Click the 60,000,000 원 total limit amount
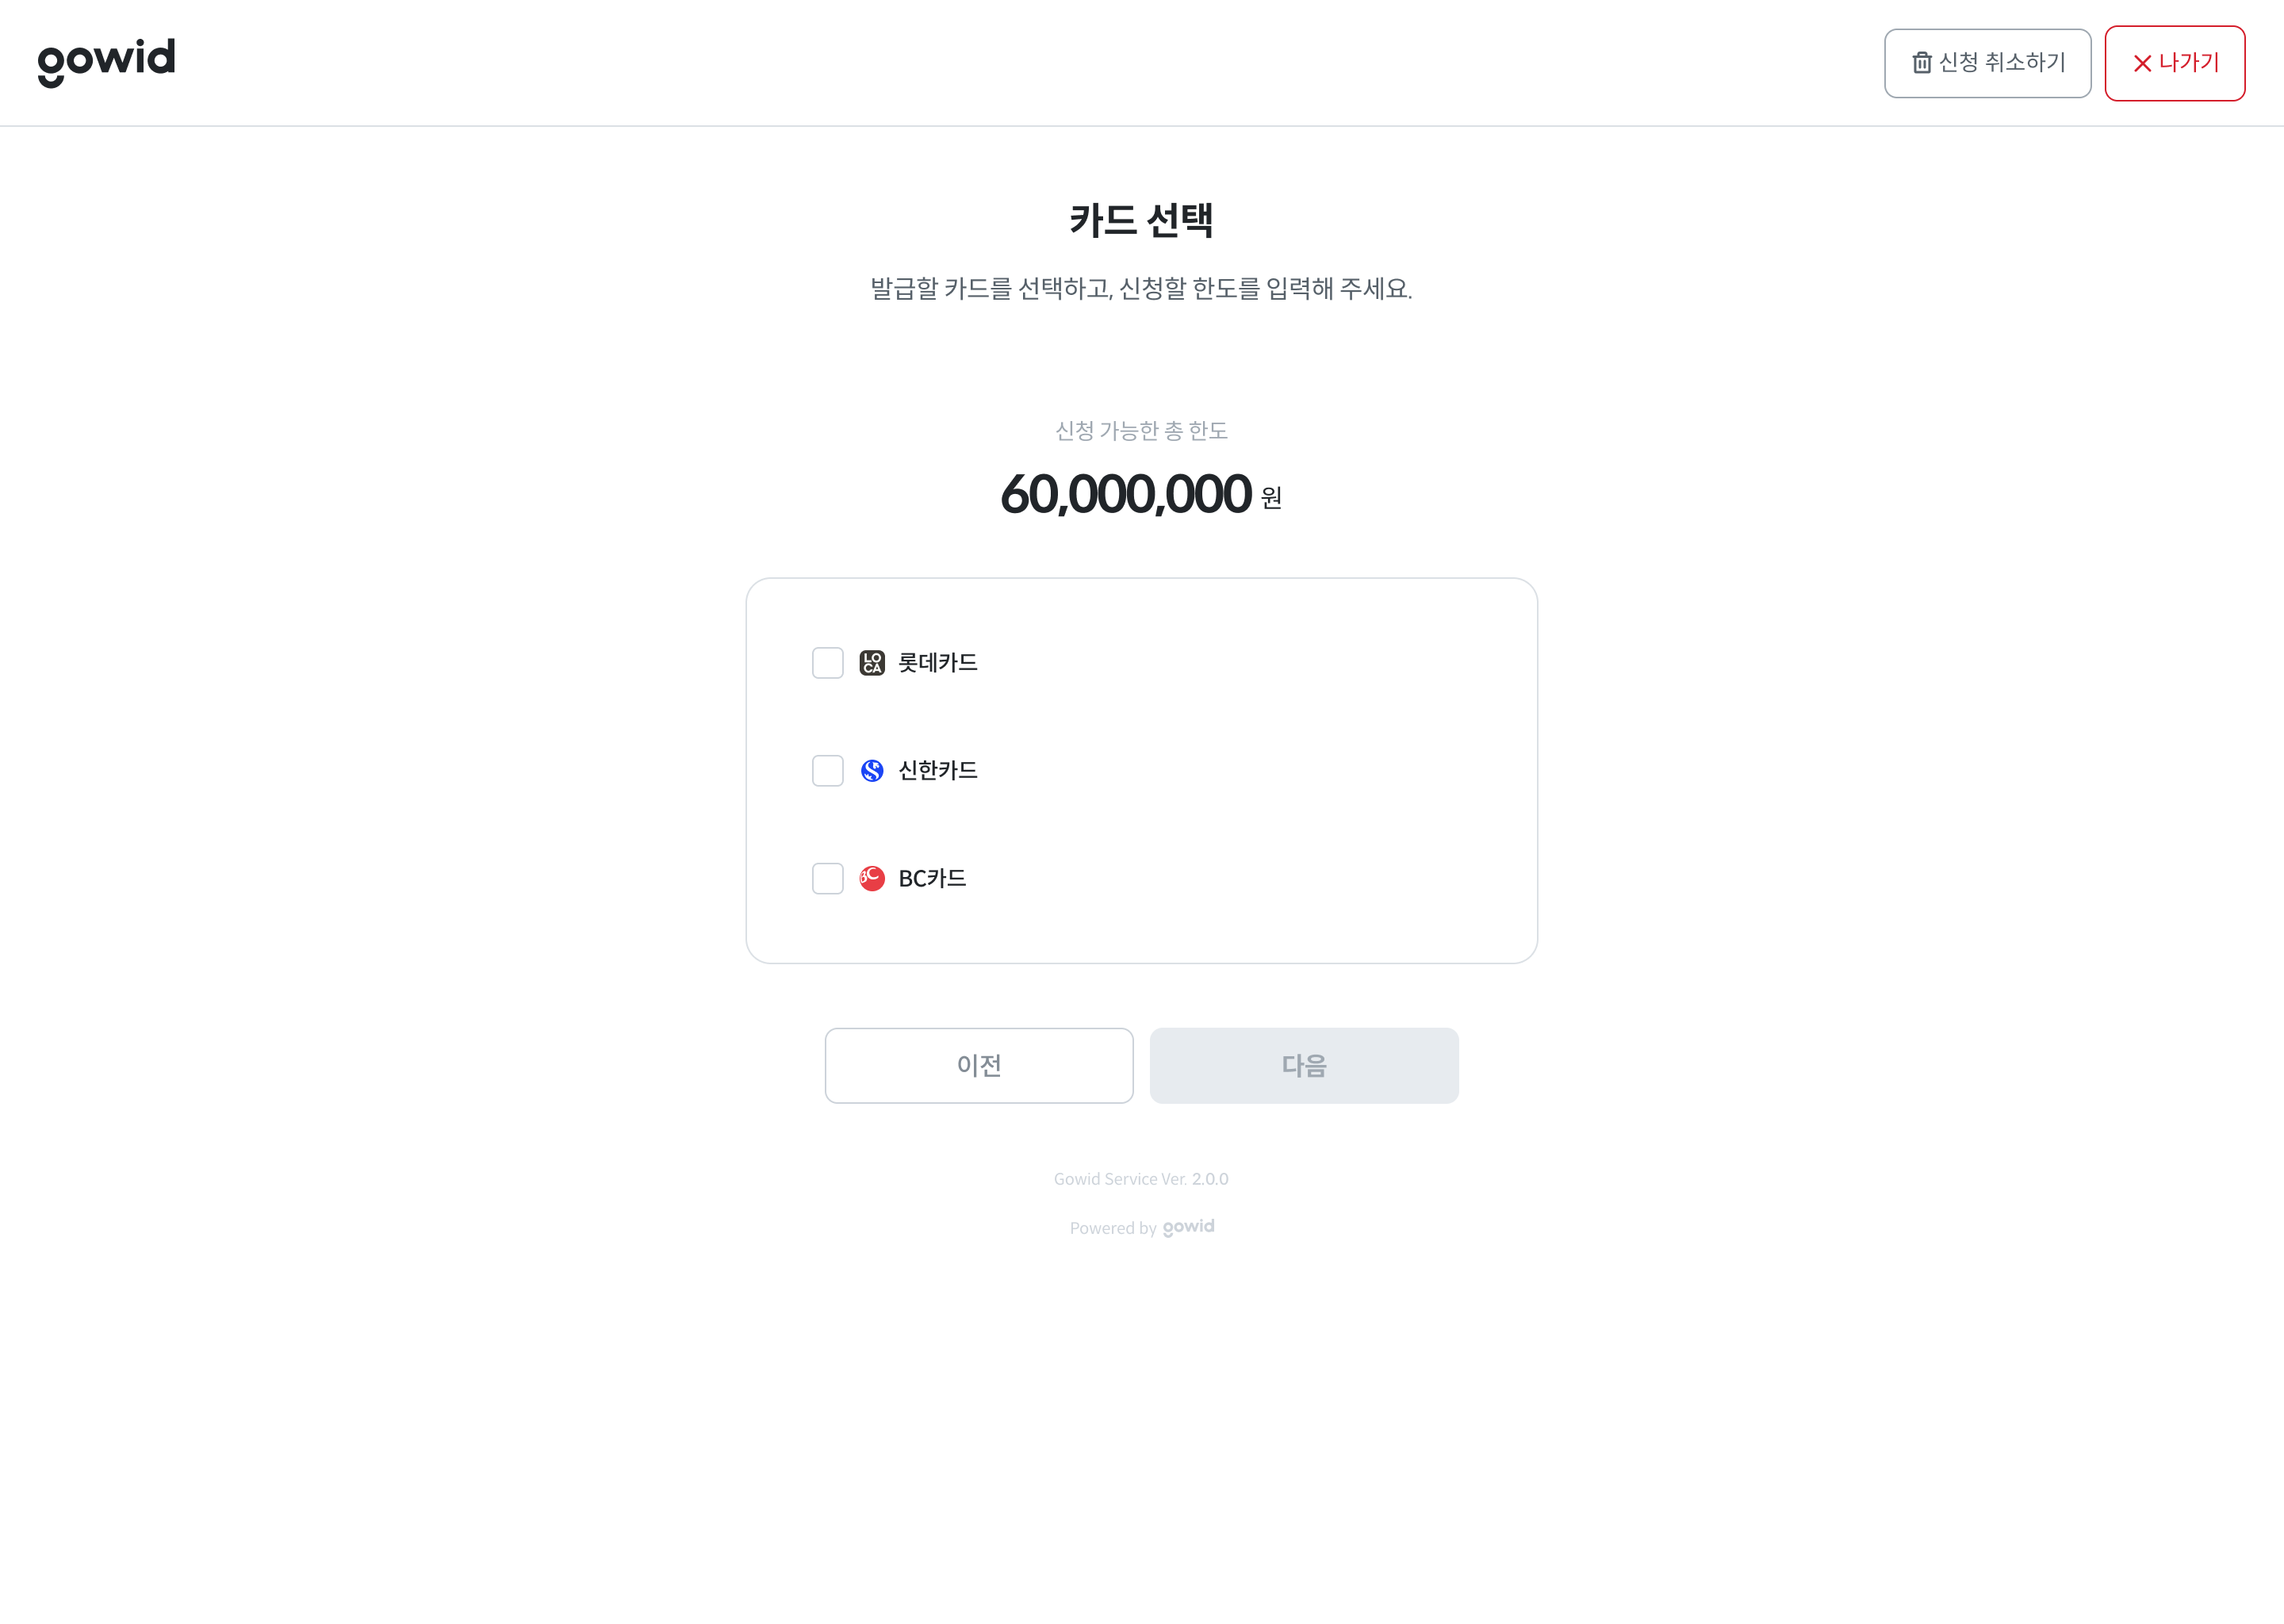Image resolution: width=2284 pixels, height=1624 pixels. [1140, 495]
